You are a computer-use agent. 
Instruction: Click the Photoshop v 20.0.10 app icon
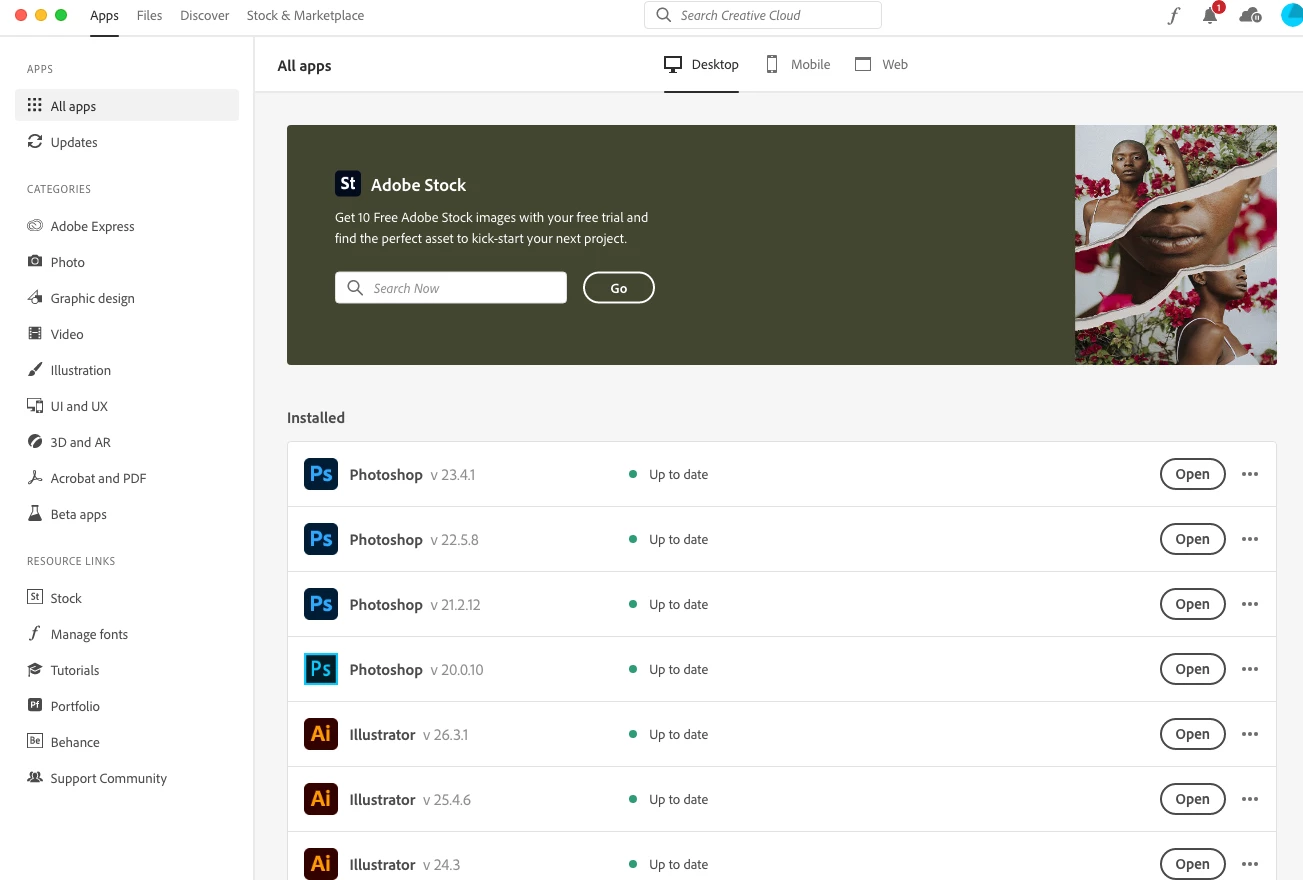point(321,669)
